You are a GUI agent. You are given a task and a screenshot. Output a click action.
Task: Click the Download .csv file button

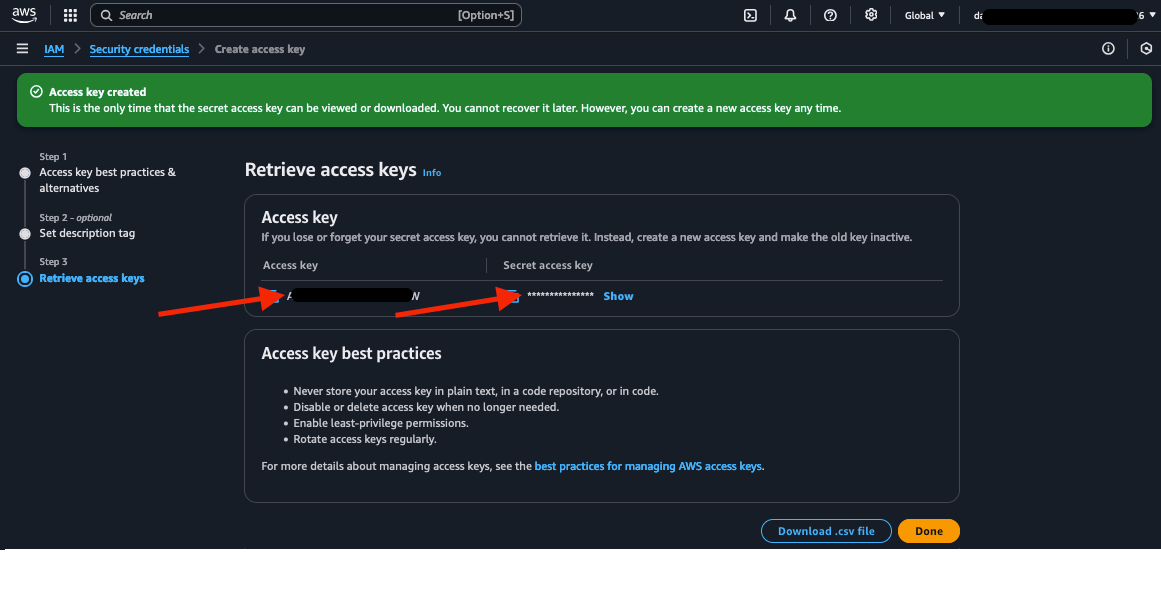point(826,531)
